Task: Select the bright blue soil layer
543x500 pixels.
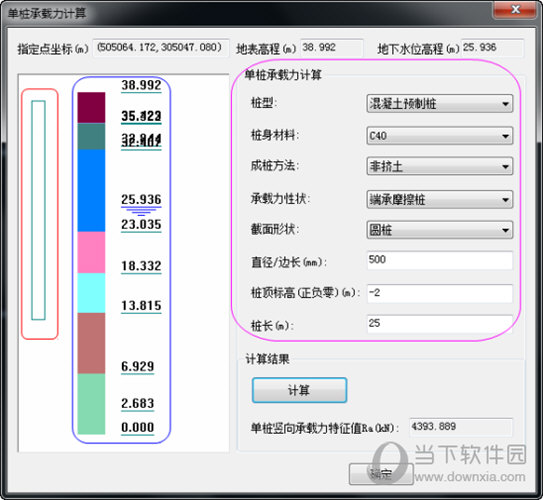Action: pos(91,190)
